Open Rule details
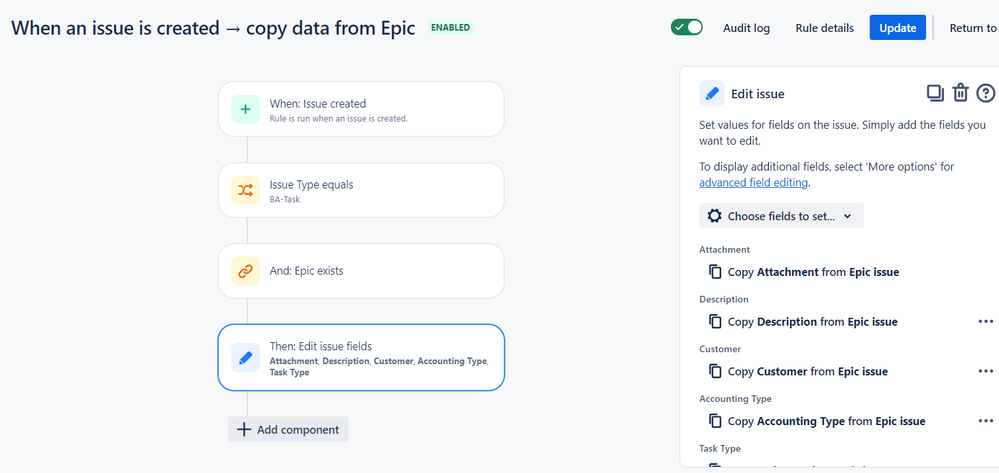This screenshot has height=473, width=999. pyautogui.click(x=824, y=28)
